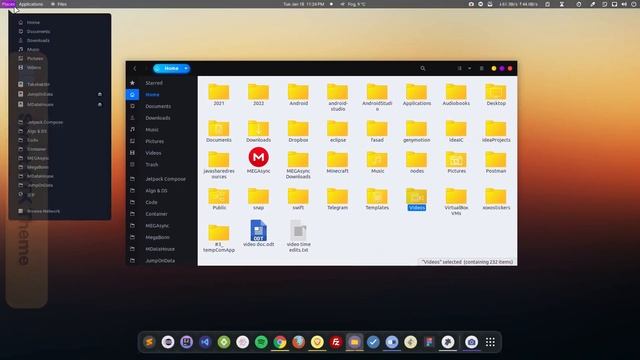Image resolution: width=640 pixels, height=360 pixels.
Task: Launch Google Chrome from the dock
Action: pos(280,342)
